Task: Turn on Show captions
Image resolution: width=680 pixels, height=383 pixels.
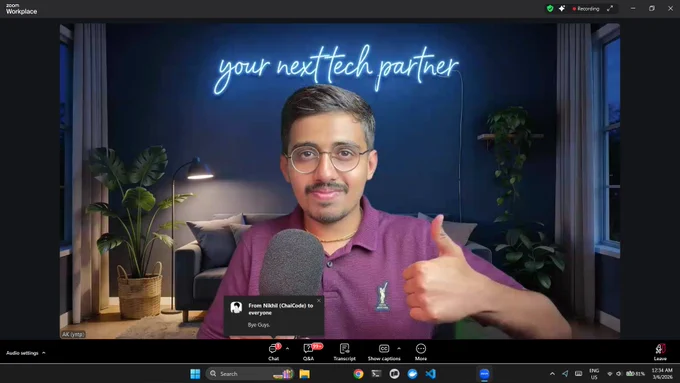Action: coord(384,352)
